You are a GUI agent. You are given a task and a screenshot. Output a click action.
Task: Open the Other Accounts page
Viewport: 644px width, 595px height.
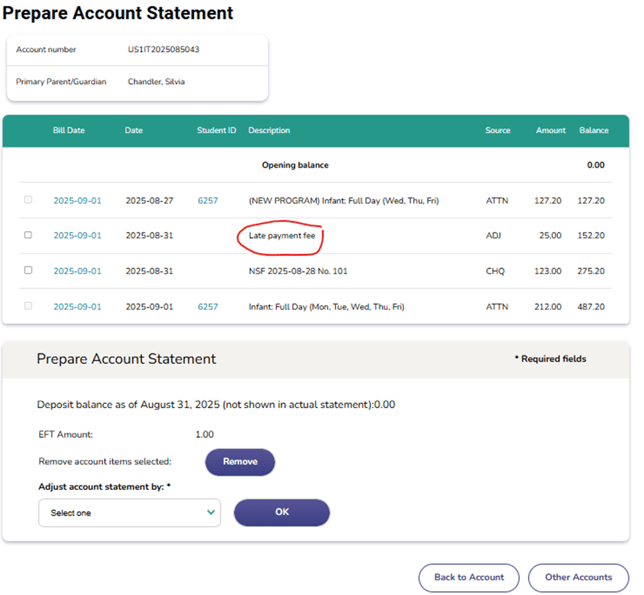click(578, 577)
